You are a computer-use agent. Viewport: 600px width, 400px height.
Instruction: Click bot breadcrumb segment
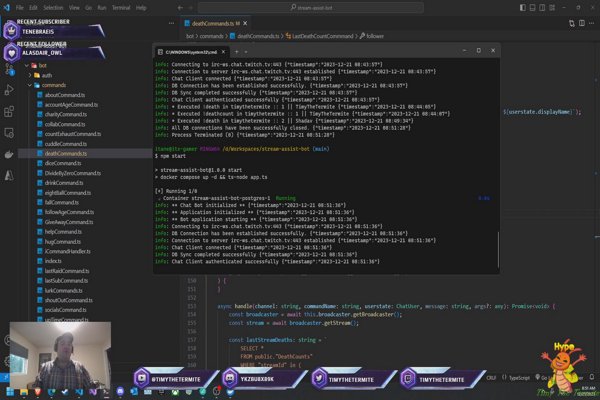[x=190, y=36]
